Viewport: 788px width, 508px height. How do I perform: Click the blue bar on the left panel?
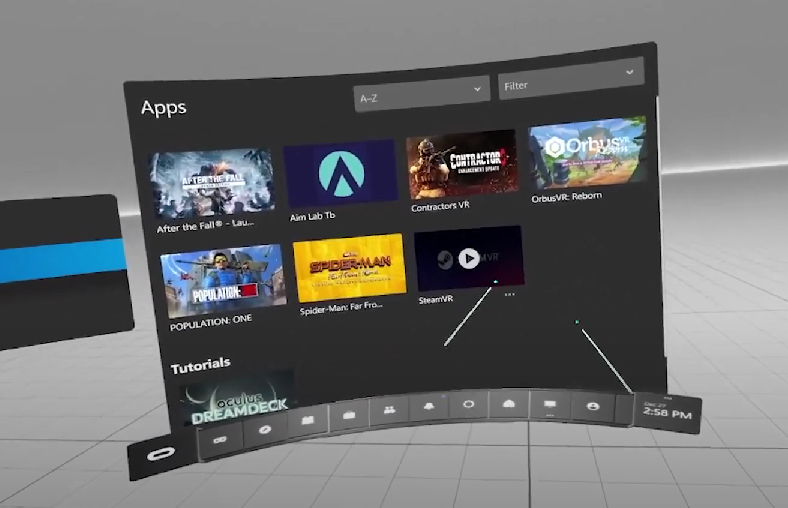pos(63,260)
